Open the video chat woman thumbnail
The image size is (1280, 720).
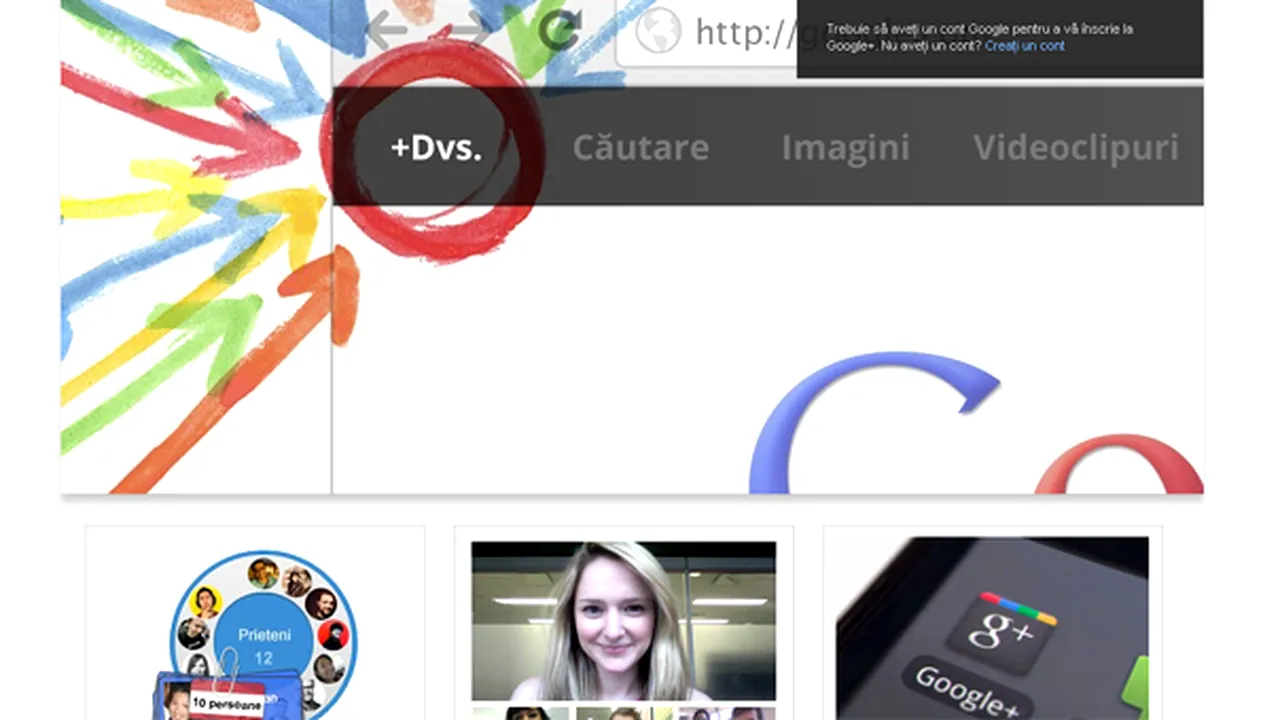623,623
